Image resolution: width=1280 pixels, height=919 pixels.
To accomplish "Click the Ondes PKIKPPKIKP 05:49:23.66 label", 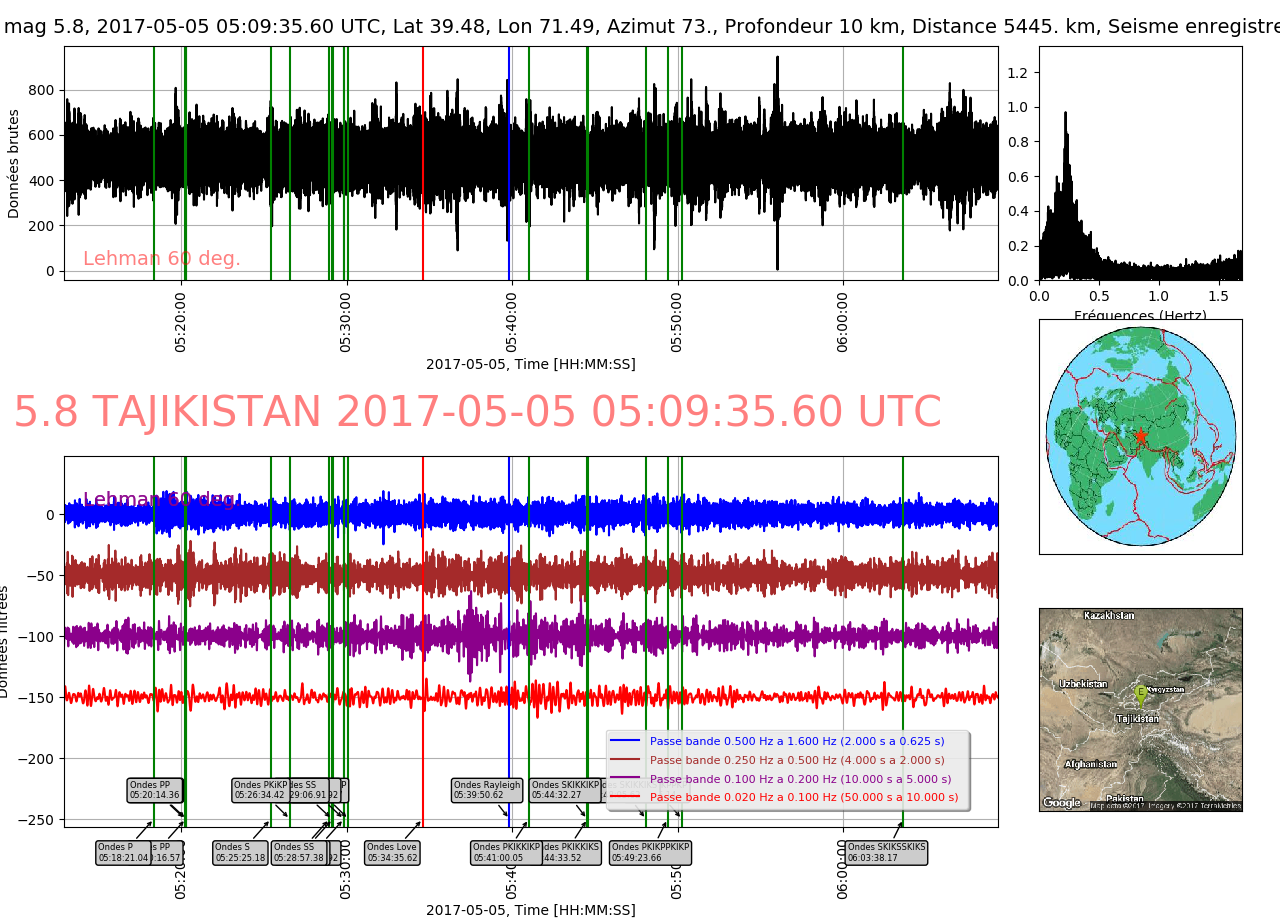I will coord(650,852).
